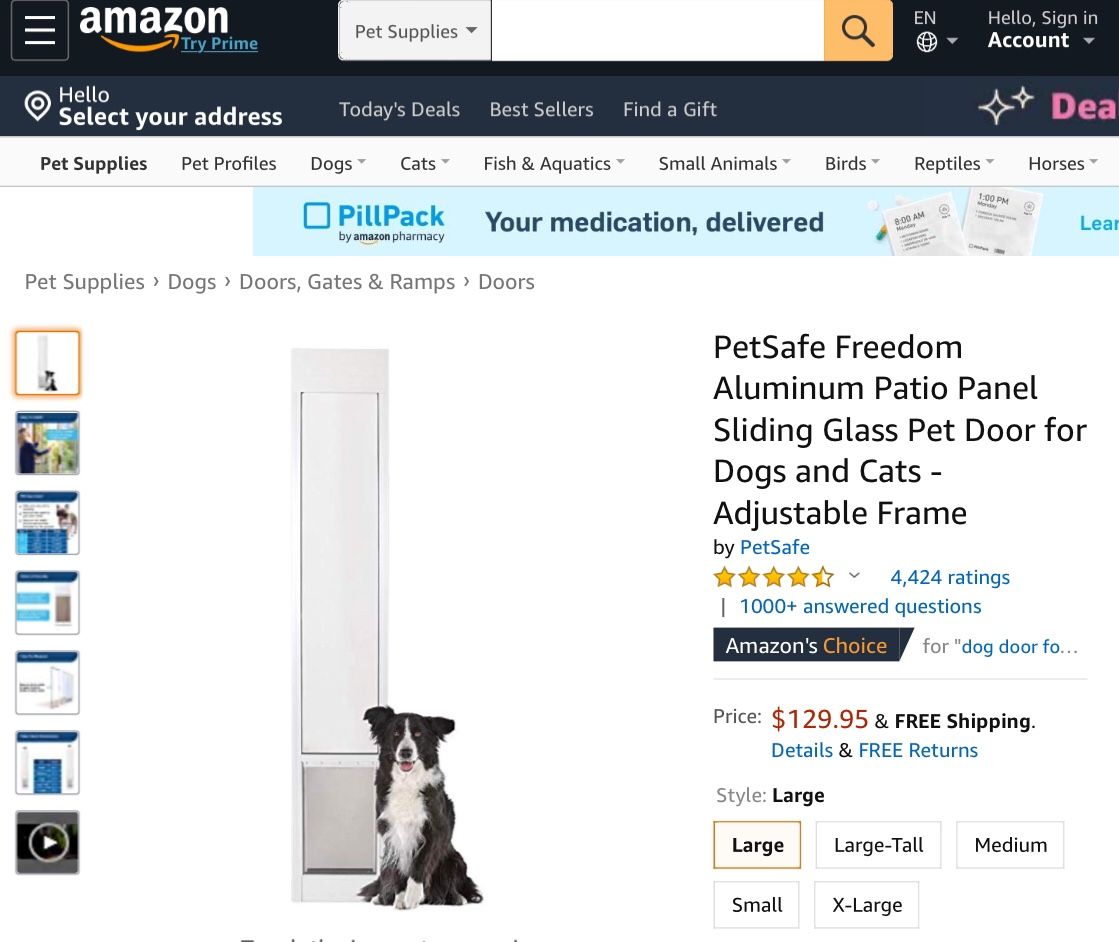This screenshot has width=1119, height=942.
Task: Select the second product image thumbnail
Action: (47, 443)
